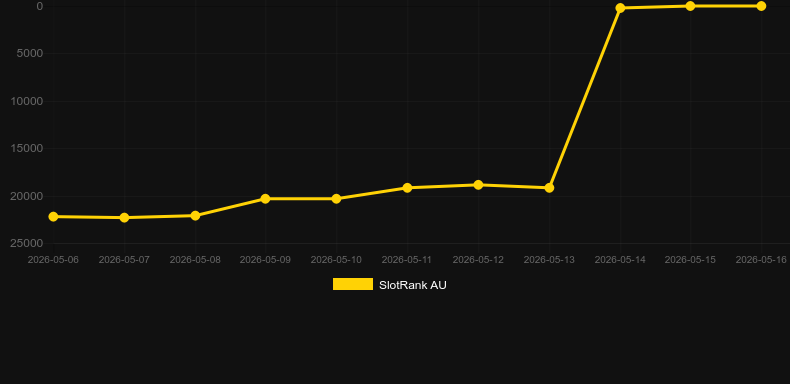Click the 2026-05-16 x-axis date label
This screenshot has width=790, height=384.
(x=761, y=260)
